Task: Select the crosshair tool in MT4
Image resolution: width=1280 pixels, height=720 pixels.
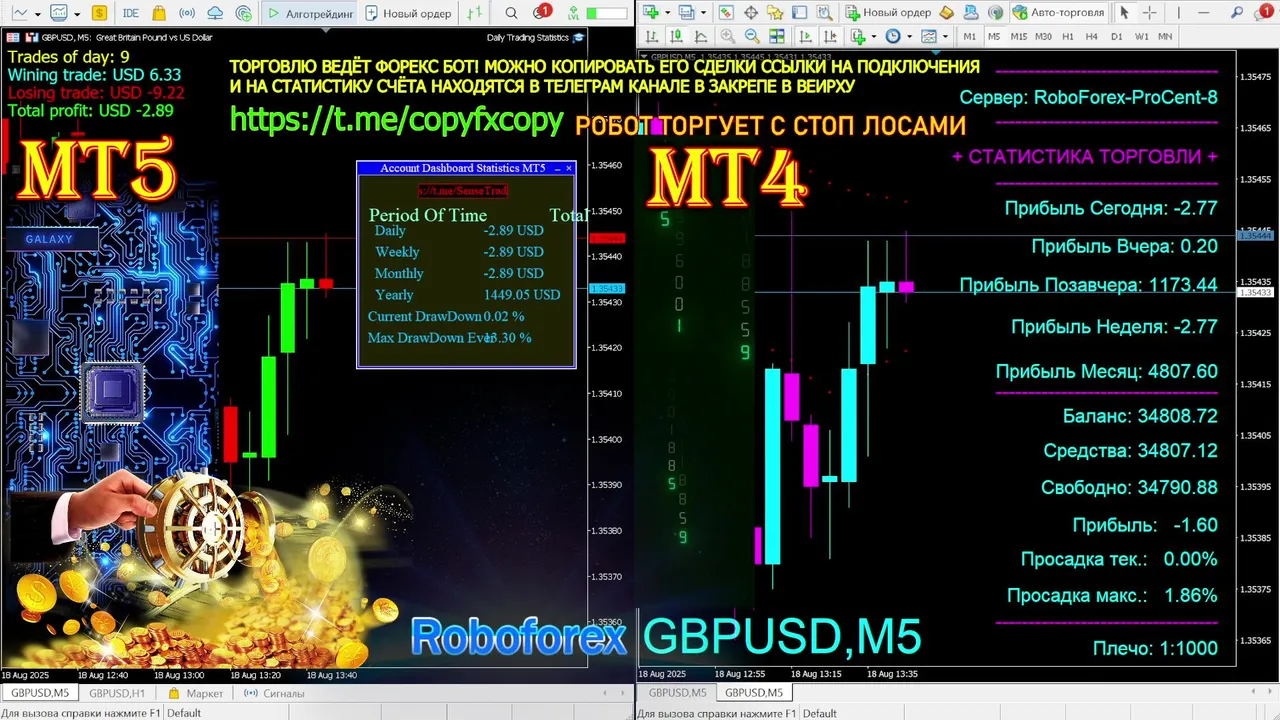Action: 1149,12
